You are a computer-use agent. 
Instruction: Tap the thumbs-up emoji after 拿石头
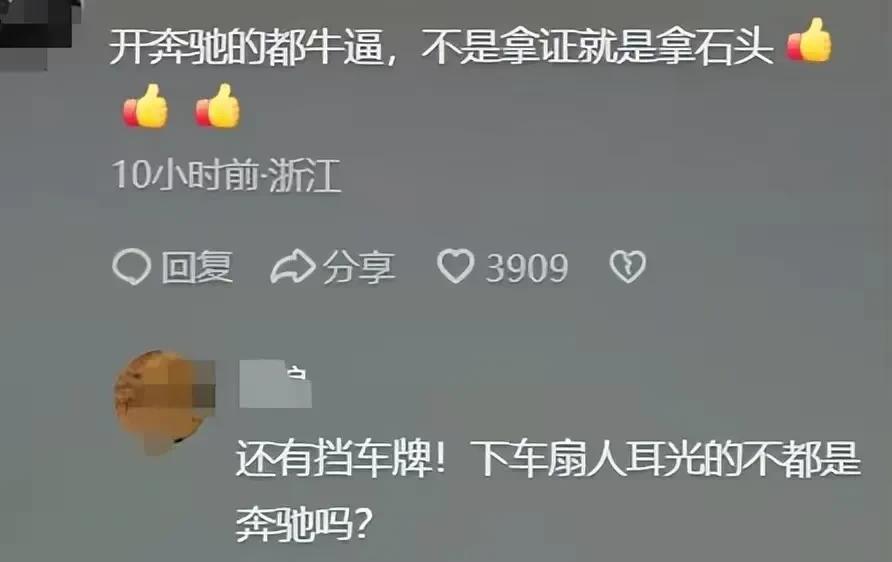pyautogui.click(x=809, y=40)
